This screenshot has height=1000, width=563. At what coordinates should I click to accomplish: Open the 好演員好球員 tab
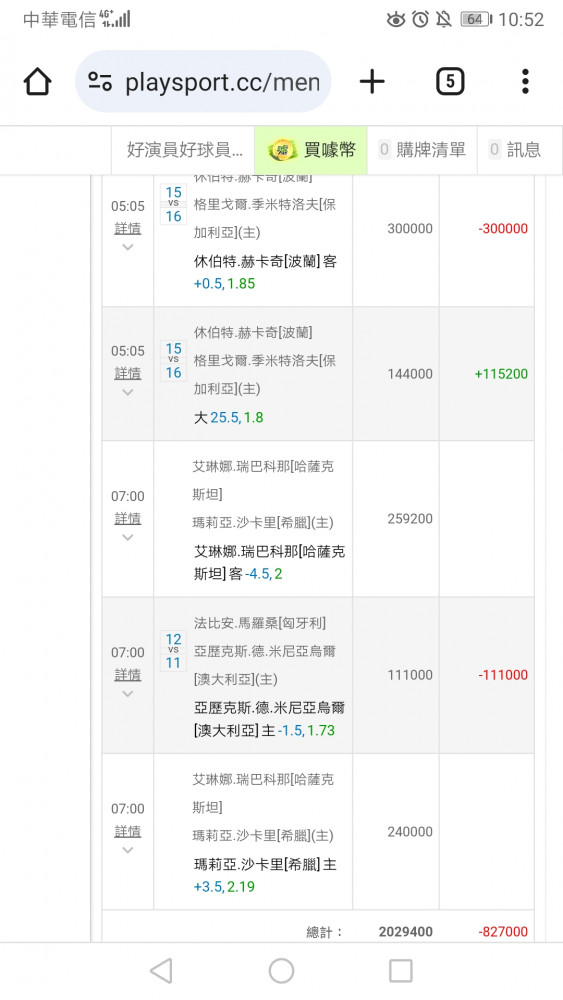[x=183, y=150]
